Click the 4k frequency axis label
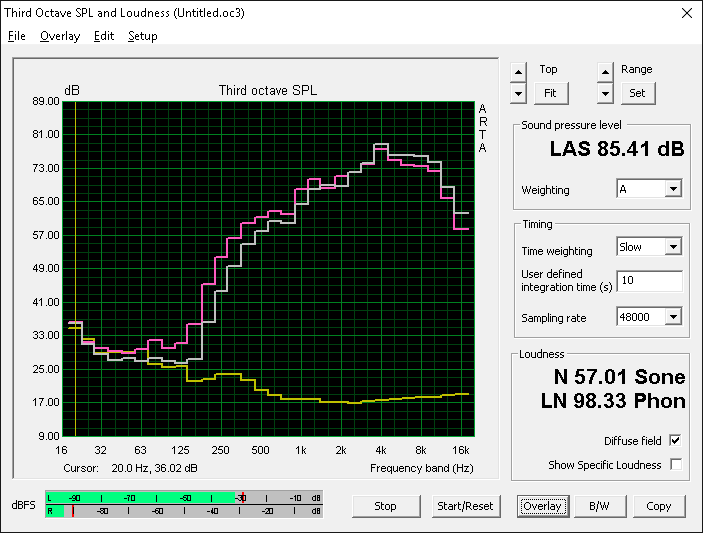703x533 pixels. tap(381, 450)
